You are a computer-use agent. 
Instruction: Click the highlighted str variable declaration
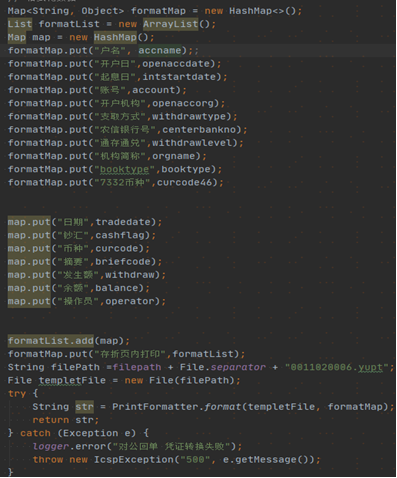(84, 407)
